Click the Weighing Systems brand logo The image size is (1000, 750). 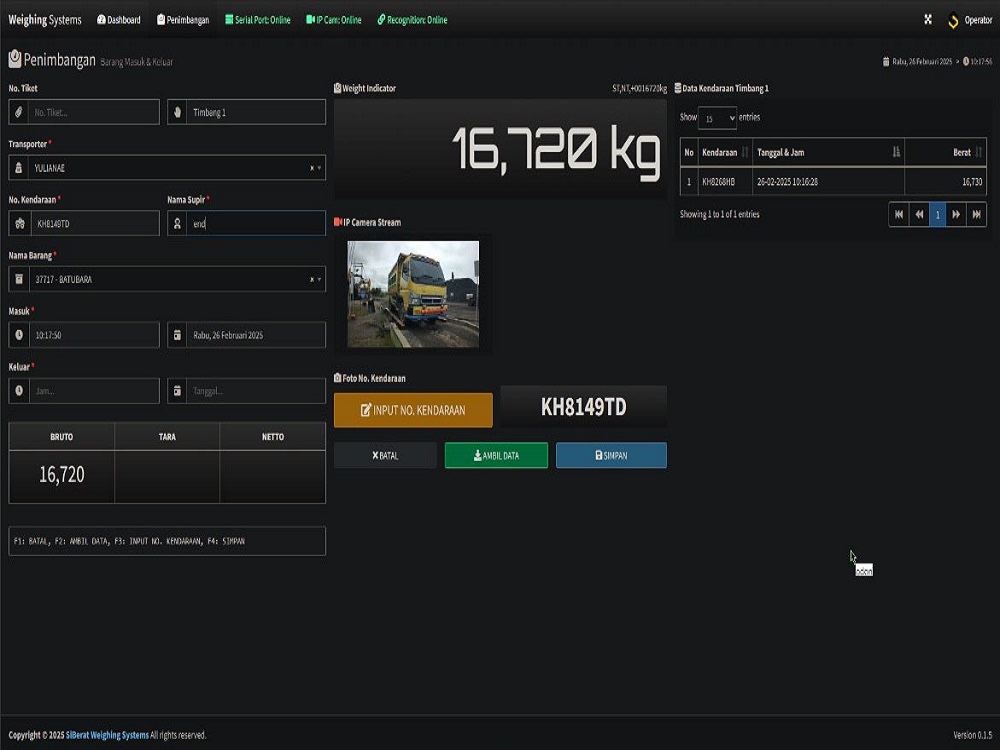point(45,20)
